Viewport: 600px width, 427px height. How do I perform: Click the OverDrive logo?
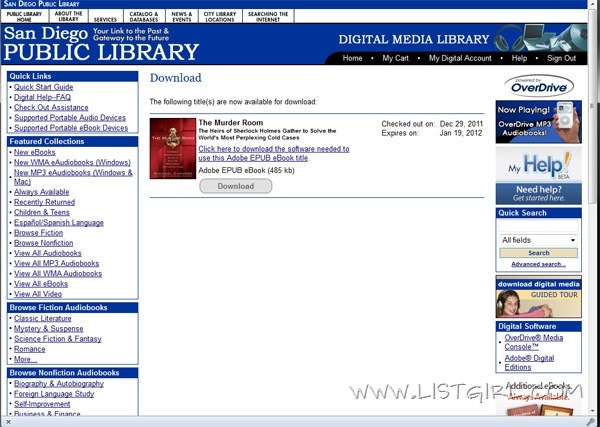(539, 86)
